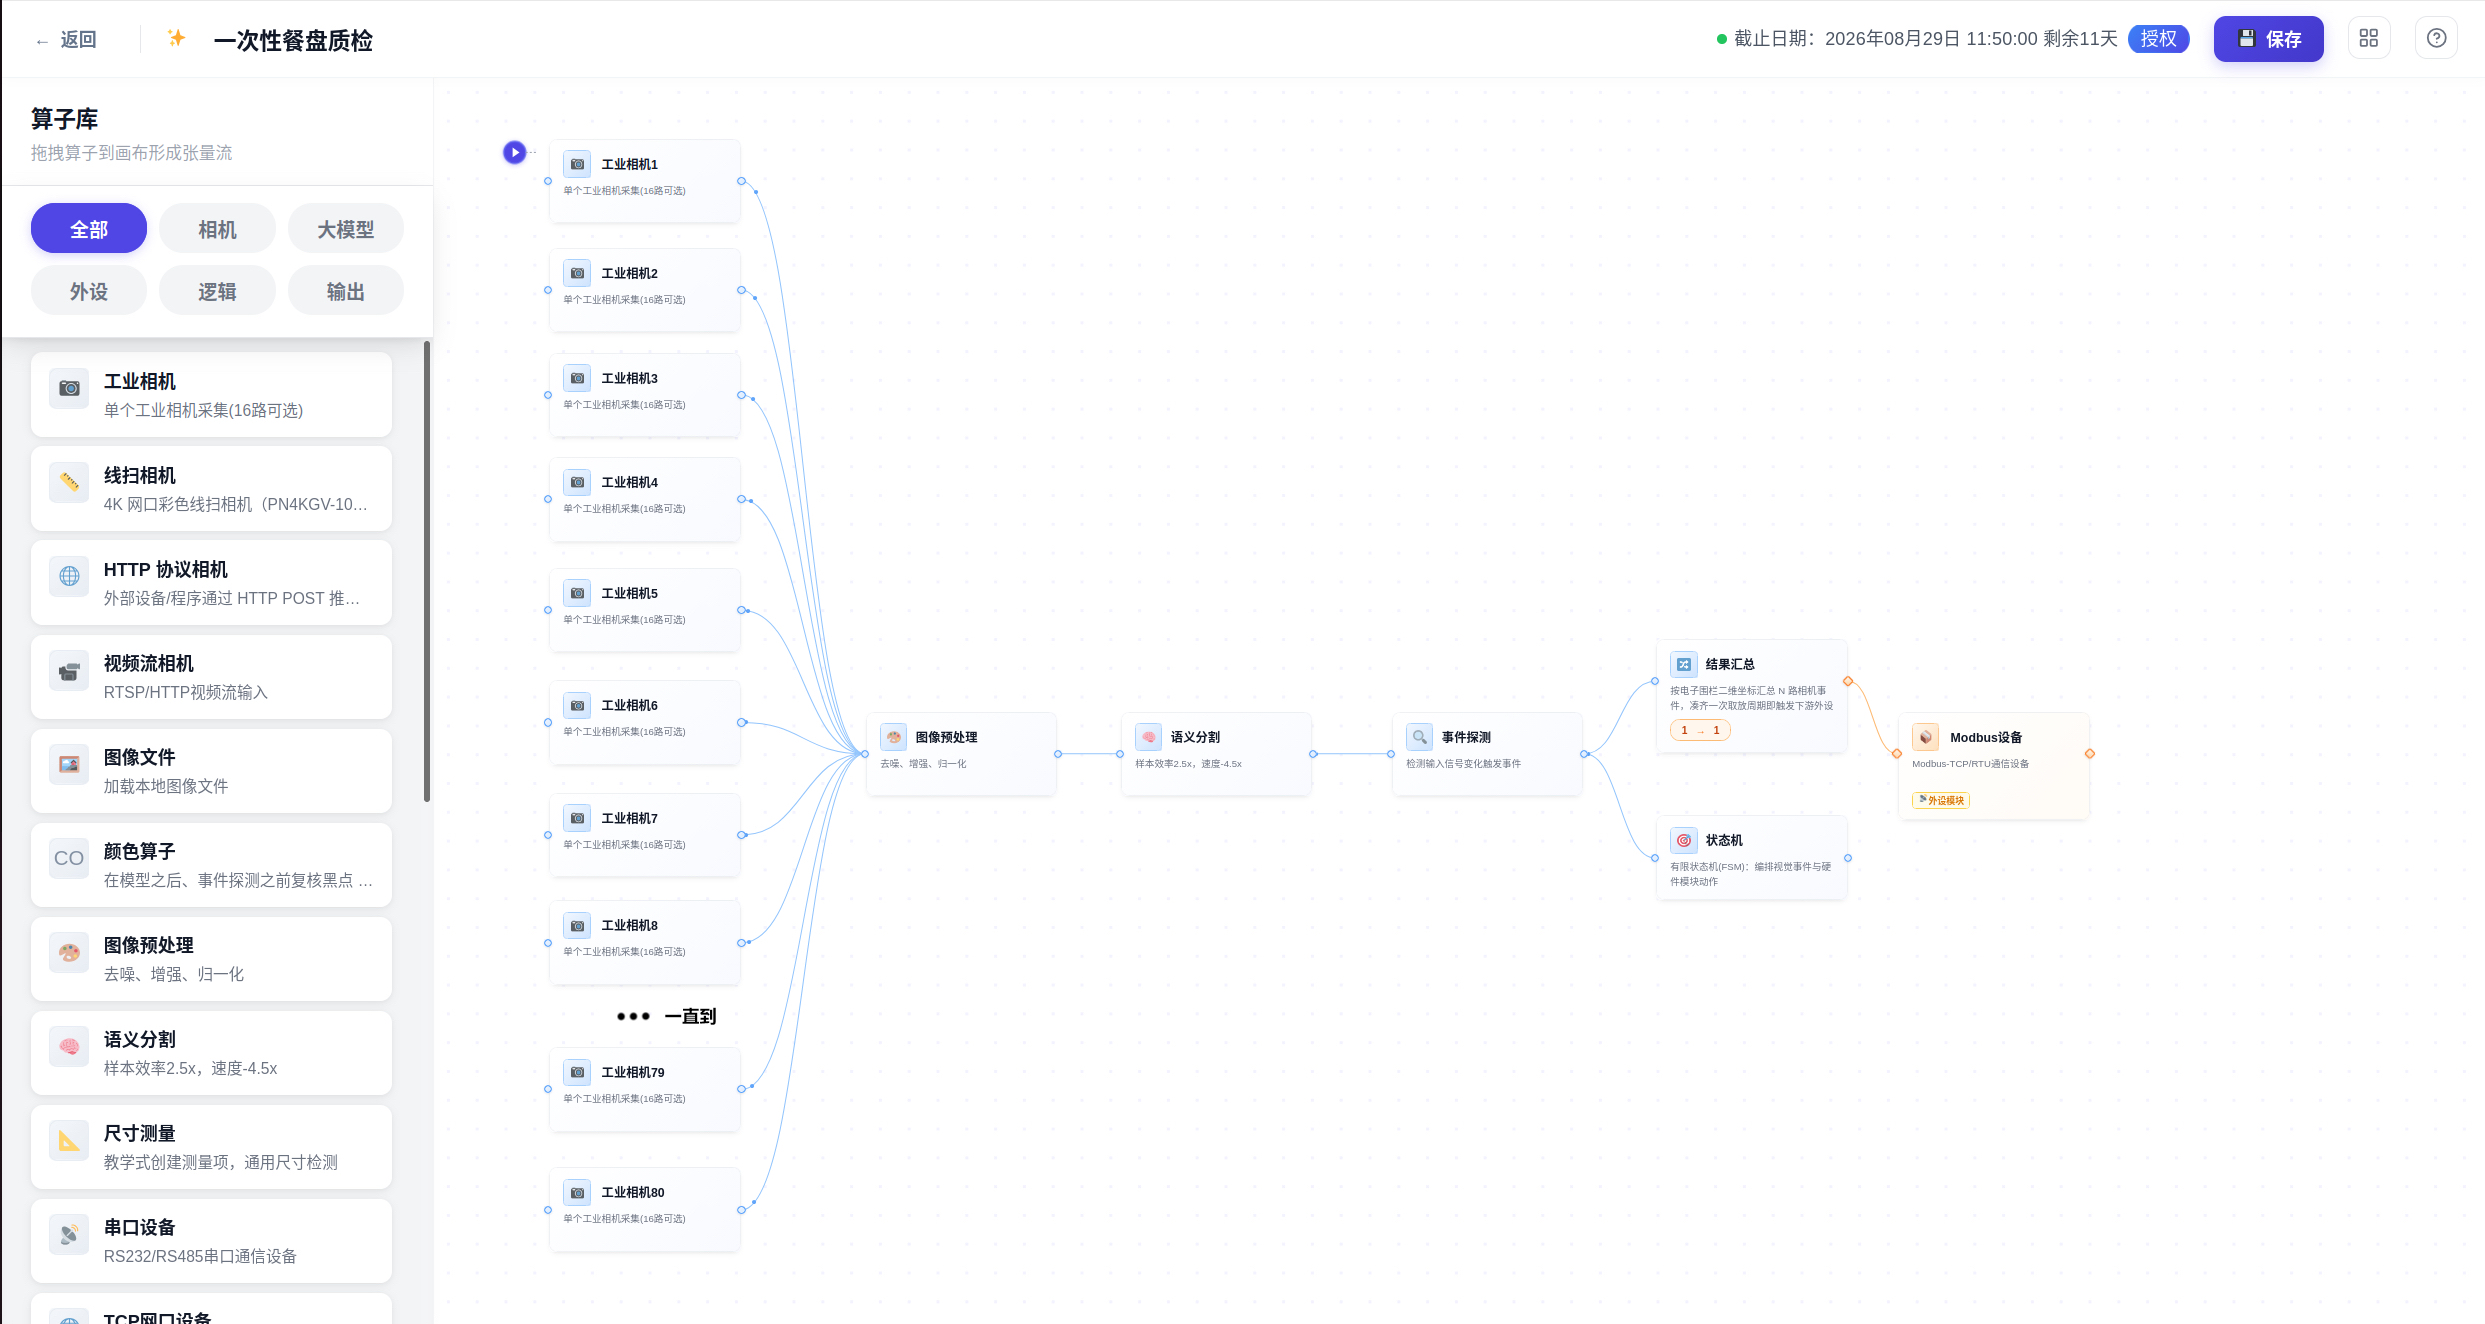Click 图像预处理 node output port

(x=1058, y=754)
